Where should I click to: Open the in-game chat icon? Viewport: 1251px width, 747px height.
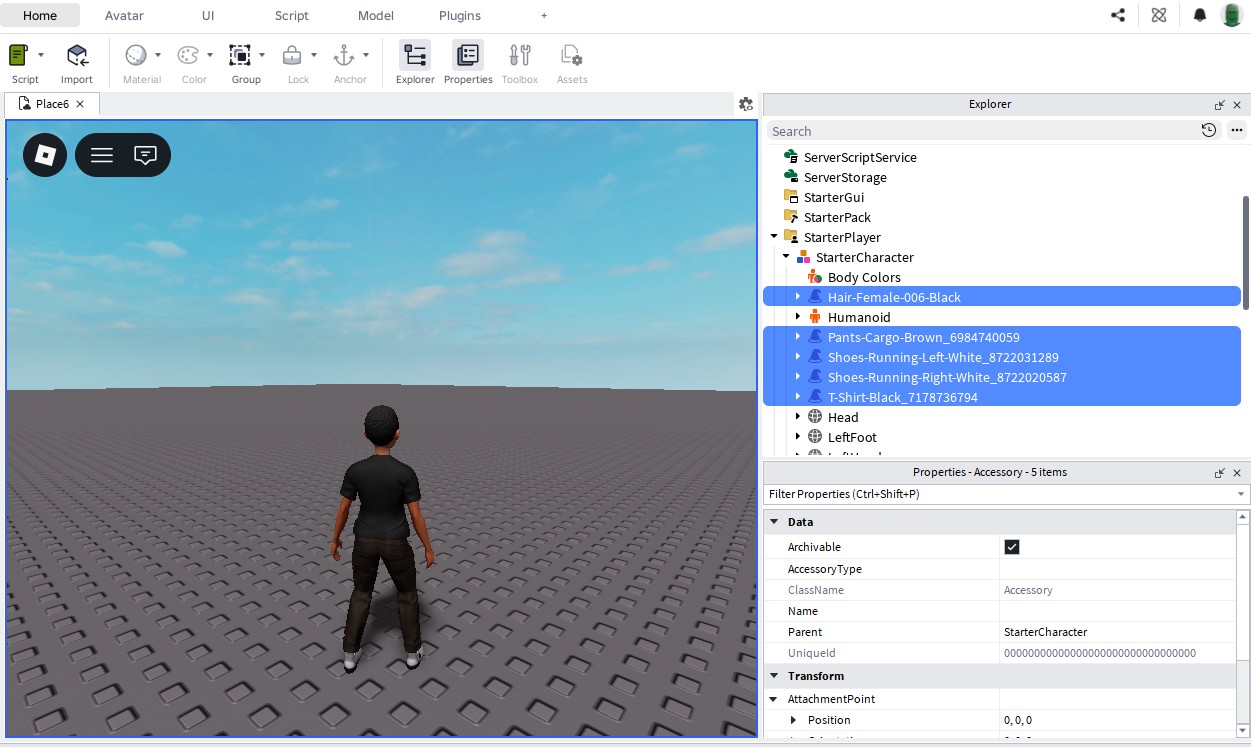tap(146, 155)
